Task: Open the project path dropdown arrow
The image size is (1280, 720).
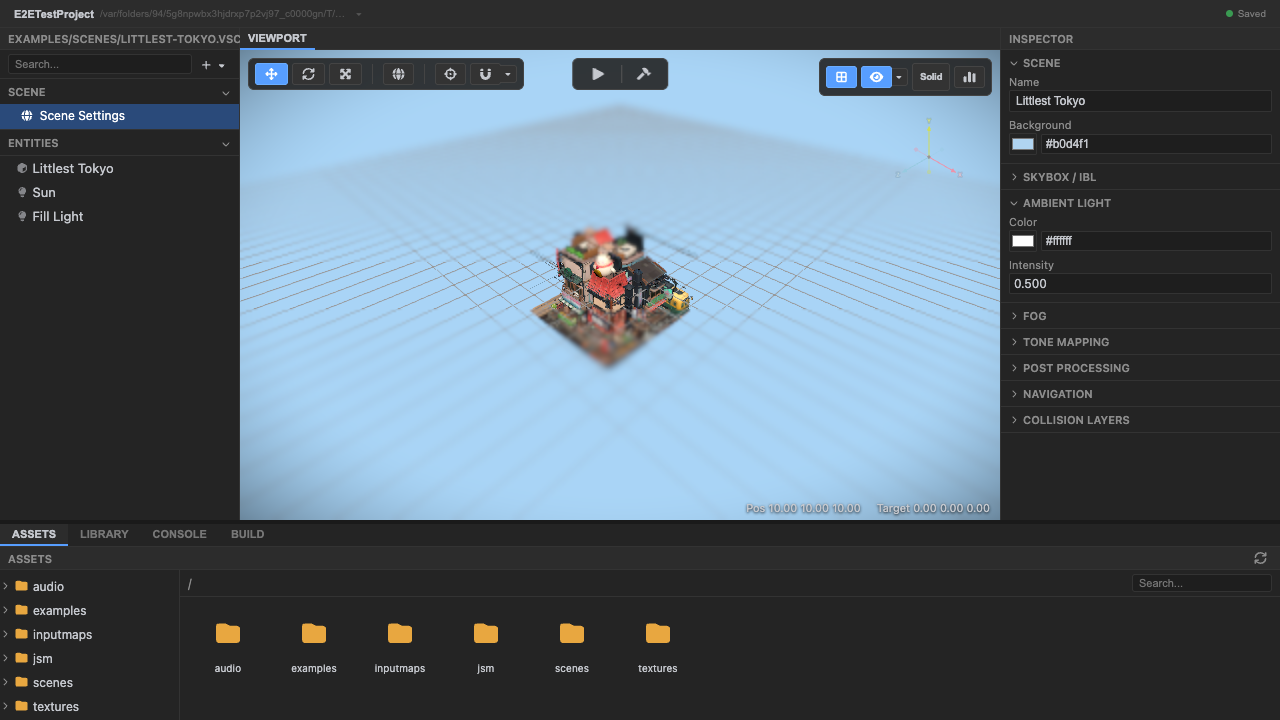Action: click(358, 14)
